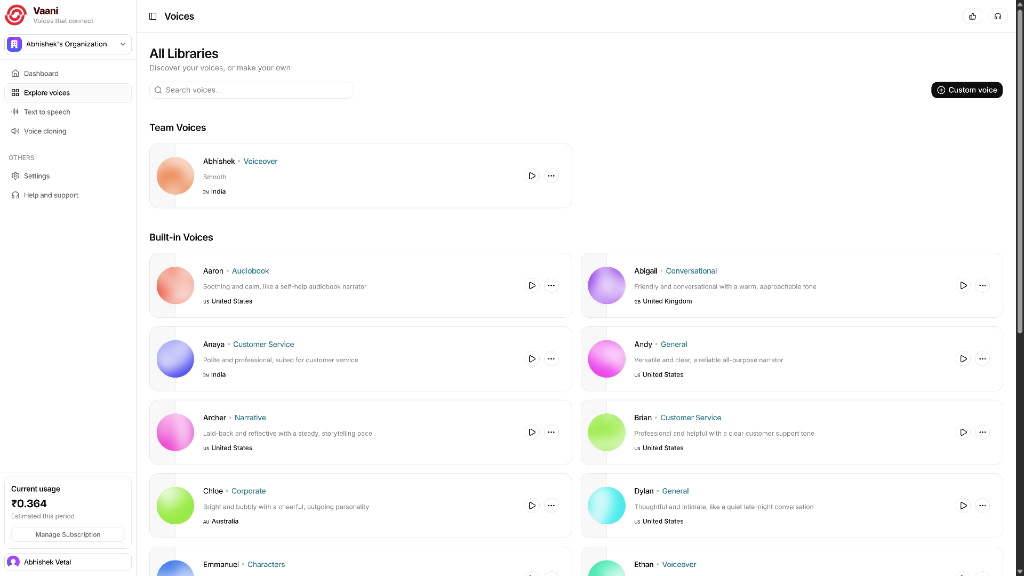Click the Narrative tag on Archer
The image size is (1024, 576).
click(x=250, y=418)
